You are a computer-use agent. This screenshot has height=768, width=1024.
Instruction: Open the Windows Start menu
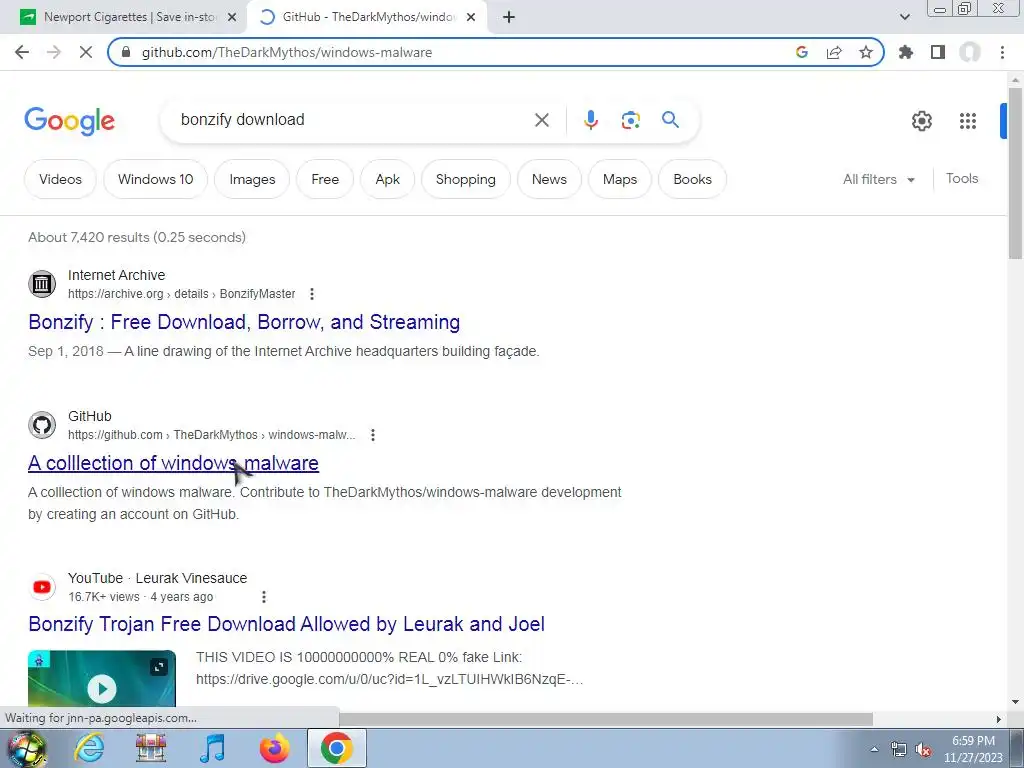pyautogui.click(x=27, y=749)
